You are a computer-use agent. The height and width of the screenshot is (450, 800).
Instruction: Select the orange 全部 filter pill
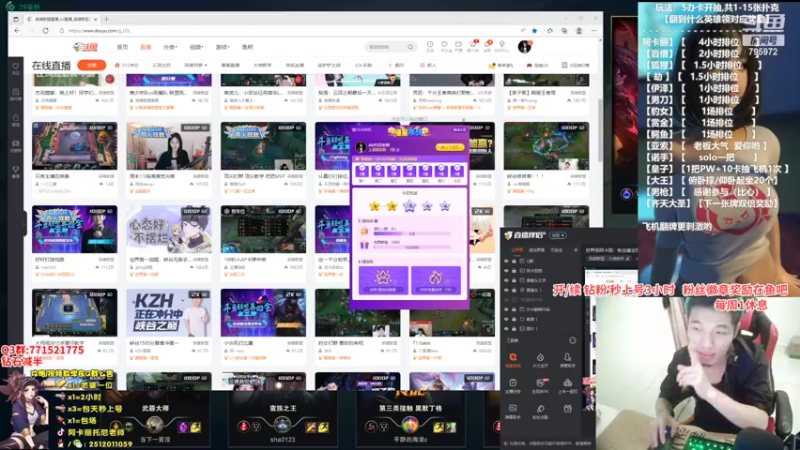click(x=92, y=65)
